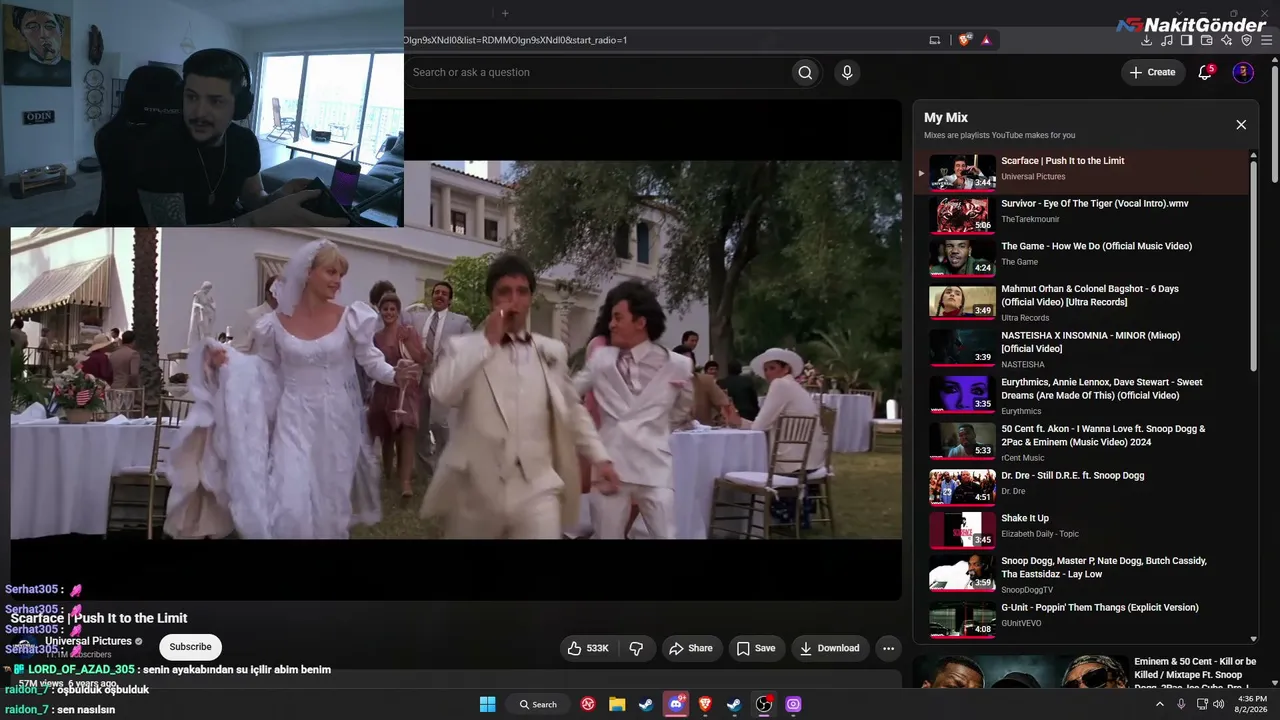The width and height of the screenshot is (1280, 720).
Task: Open the first Steam icon in taskbar
Action: click(x=646, y=704)
